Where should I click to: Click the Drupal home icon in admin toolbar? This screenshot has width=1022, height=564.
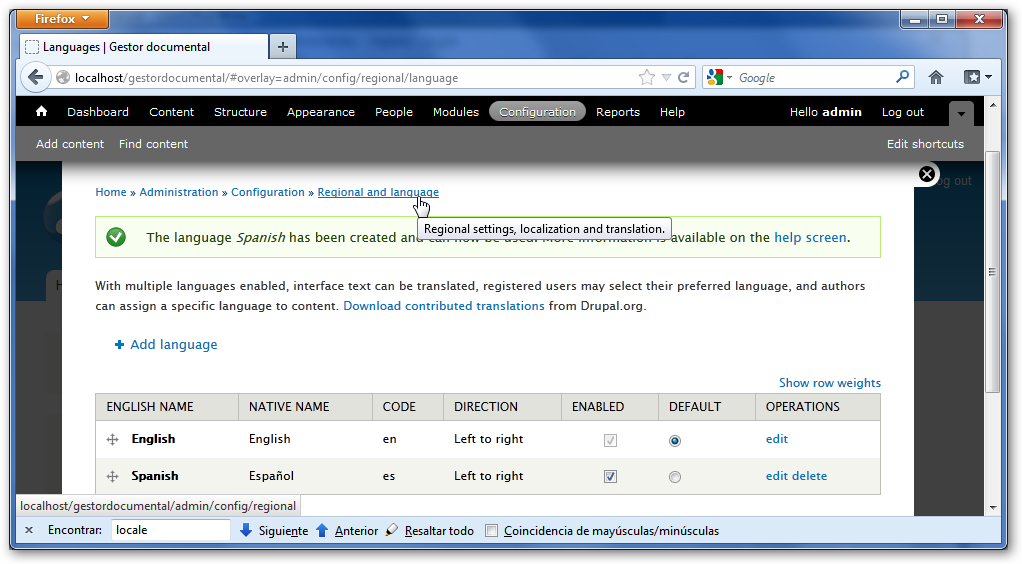[x=41, y=112]
